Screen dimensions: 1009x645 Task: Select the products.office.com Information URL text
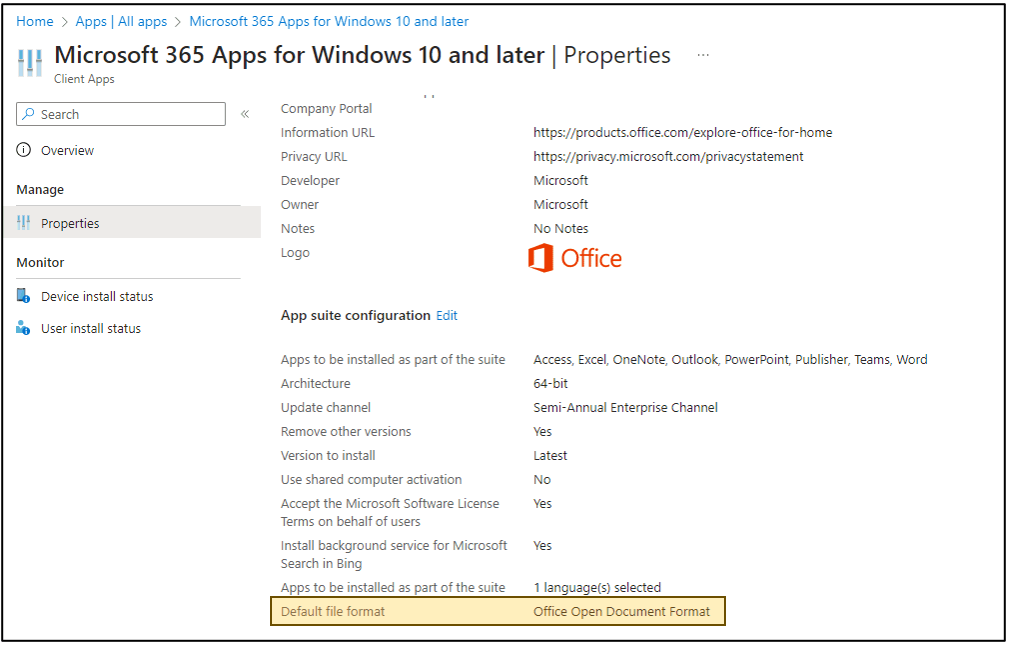[x=682, y=133]
